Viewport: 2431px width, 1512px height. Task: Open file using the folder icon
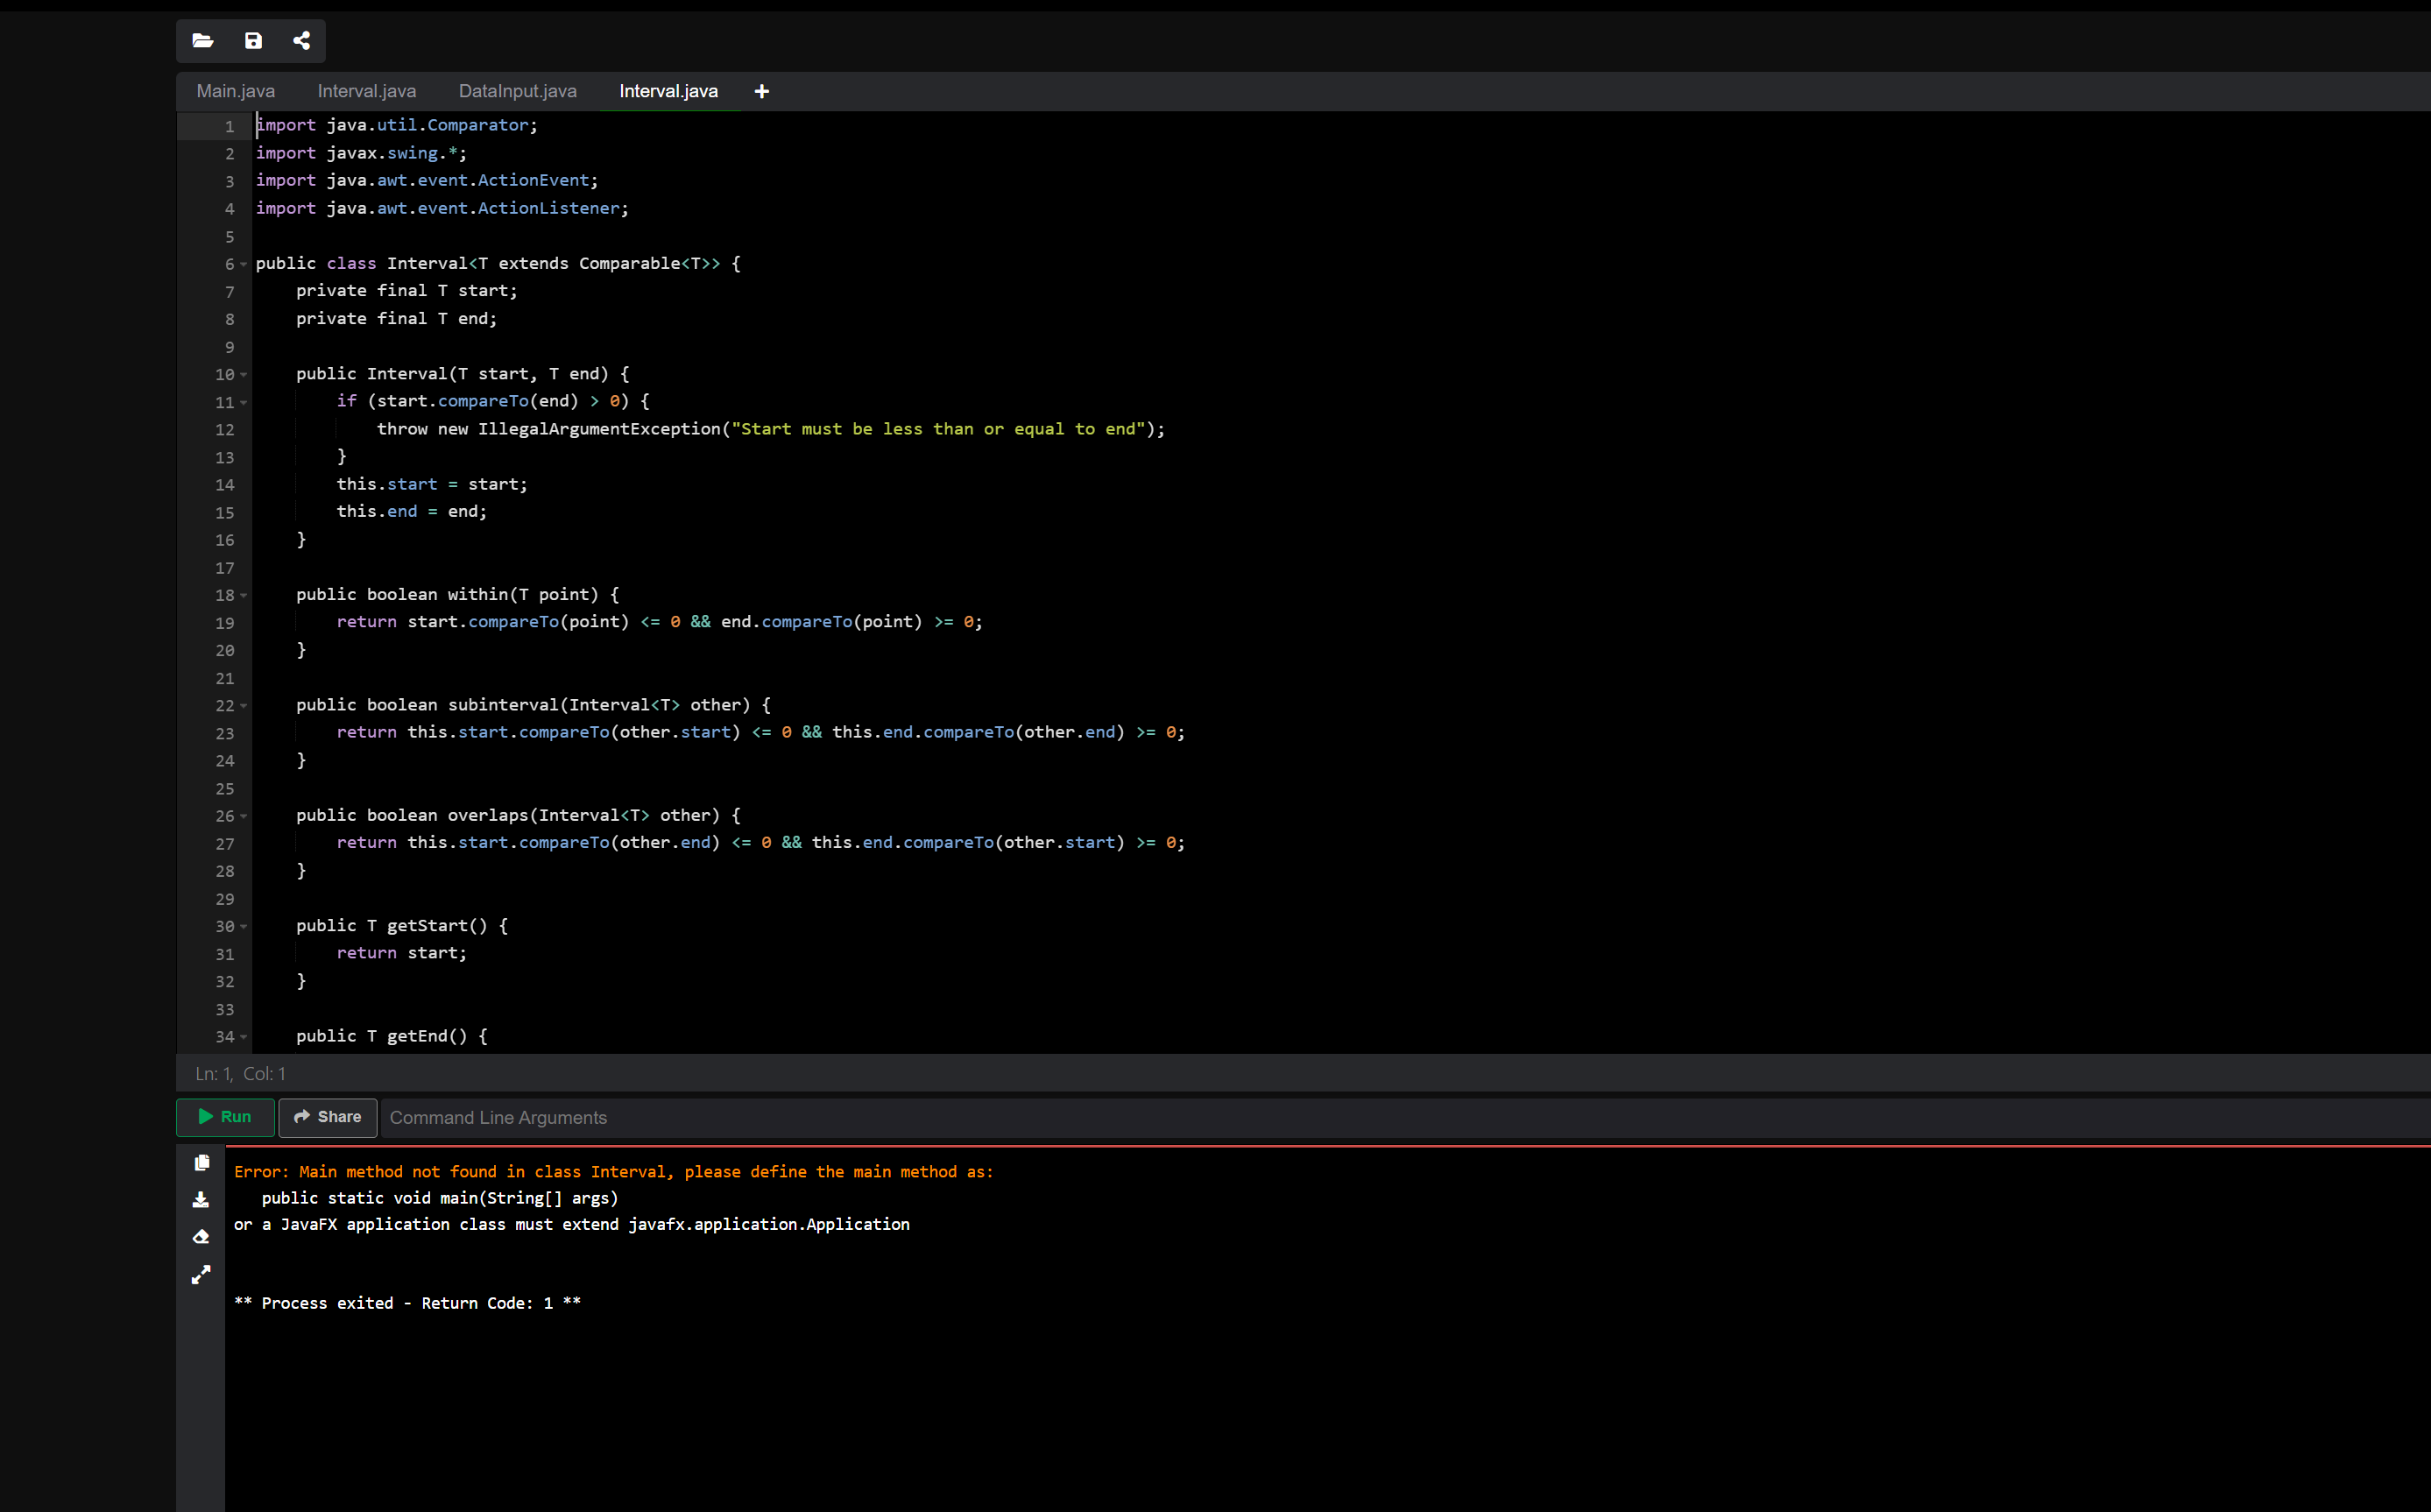pyautogui.click(x=203, y=41)
